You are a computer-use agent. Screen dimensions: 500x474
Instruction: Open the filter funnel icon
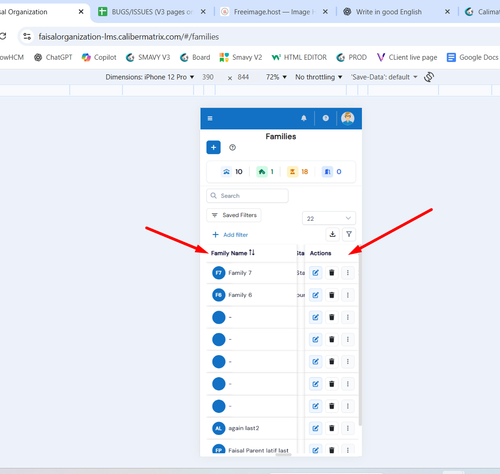349,234
